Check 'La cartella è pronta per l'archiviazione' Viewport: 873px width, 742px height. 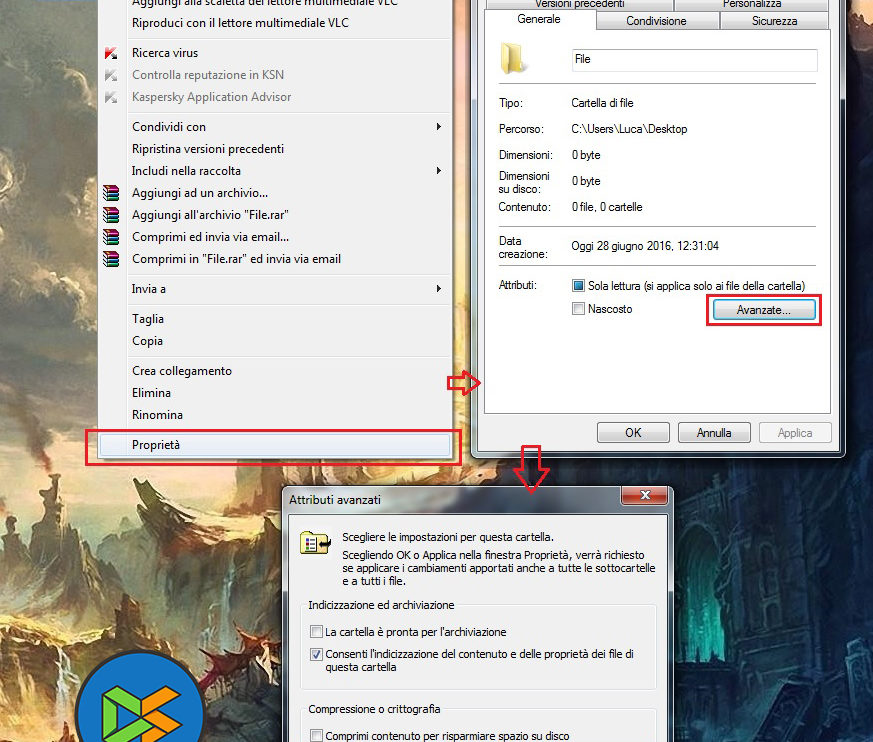coord(316,632)
